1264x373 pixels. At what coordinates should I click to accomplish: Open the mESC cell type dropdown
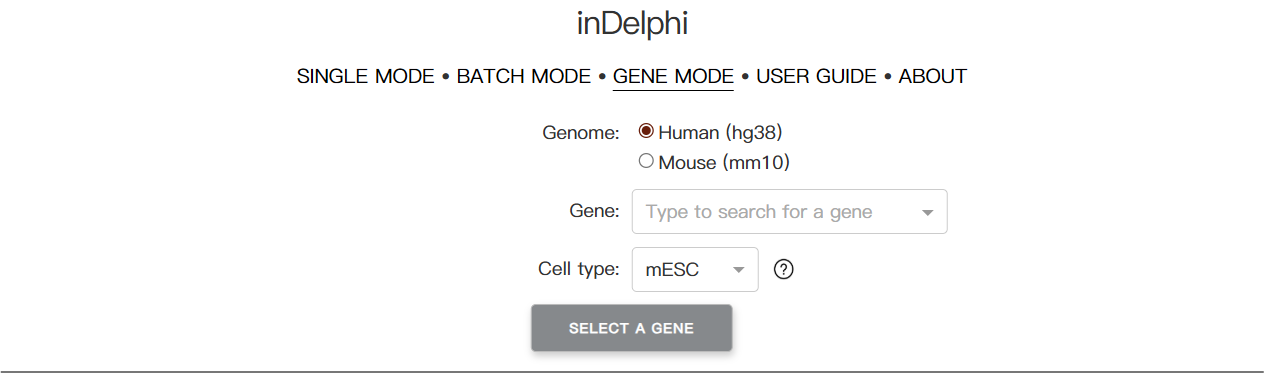(695, 270)
